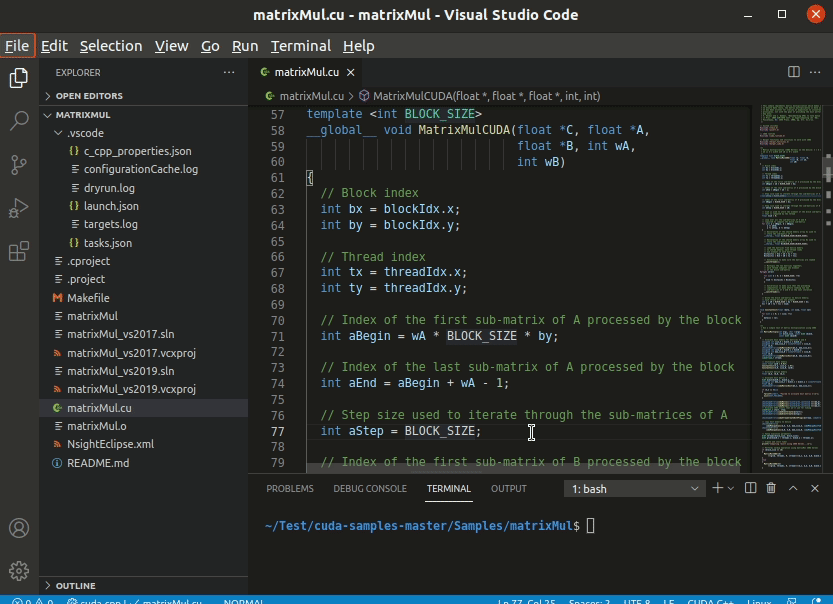This screenshot has height=604, width=833.
Task: Open the Go menu
Action: coord(210,46)
